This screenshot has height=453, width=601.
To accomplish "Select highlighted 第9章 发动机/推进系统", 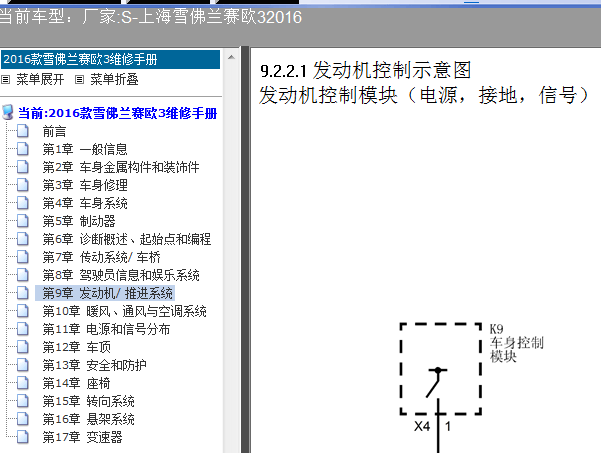I will pyautogui.click(x=105, y=293).
